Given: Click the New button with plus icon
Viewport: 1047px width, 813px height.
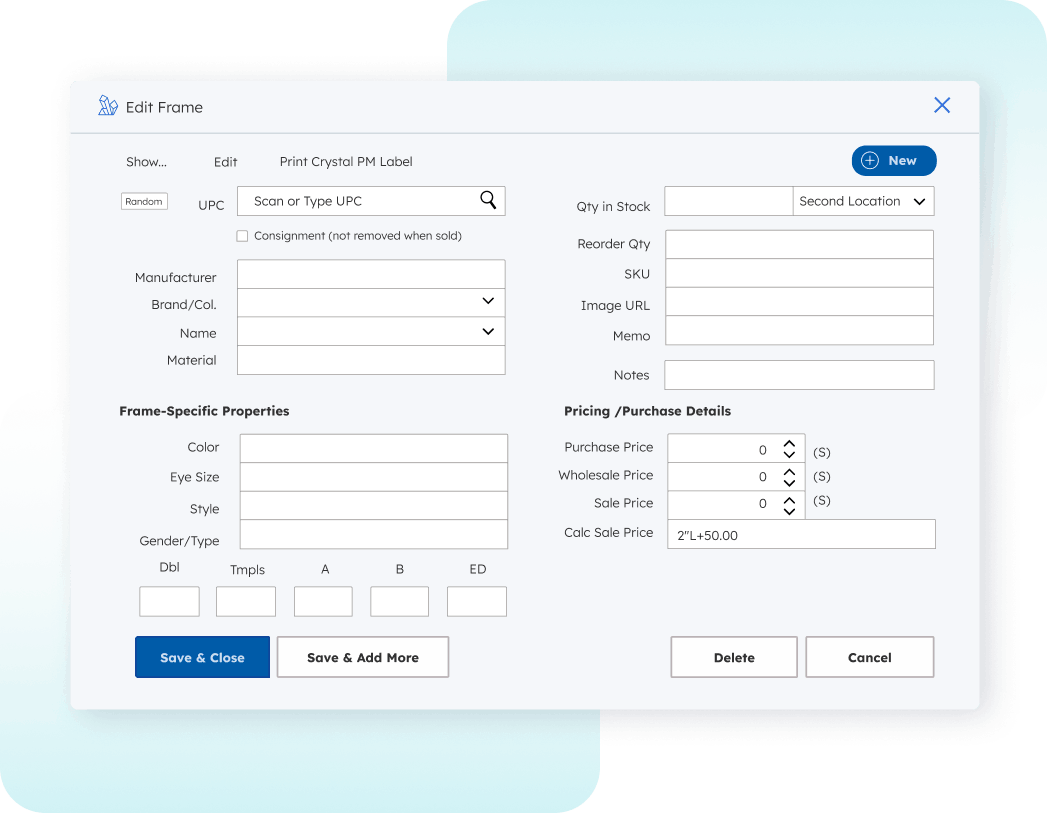Looking at the screenshot, I should tap(893, 161).
